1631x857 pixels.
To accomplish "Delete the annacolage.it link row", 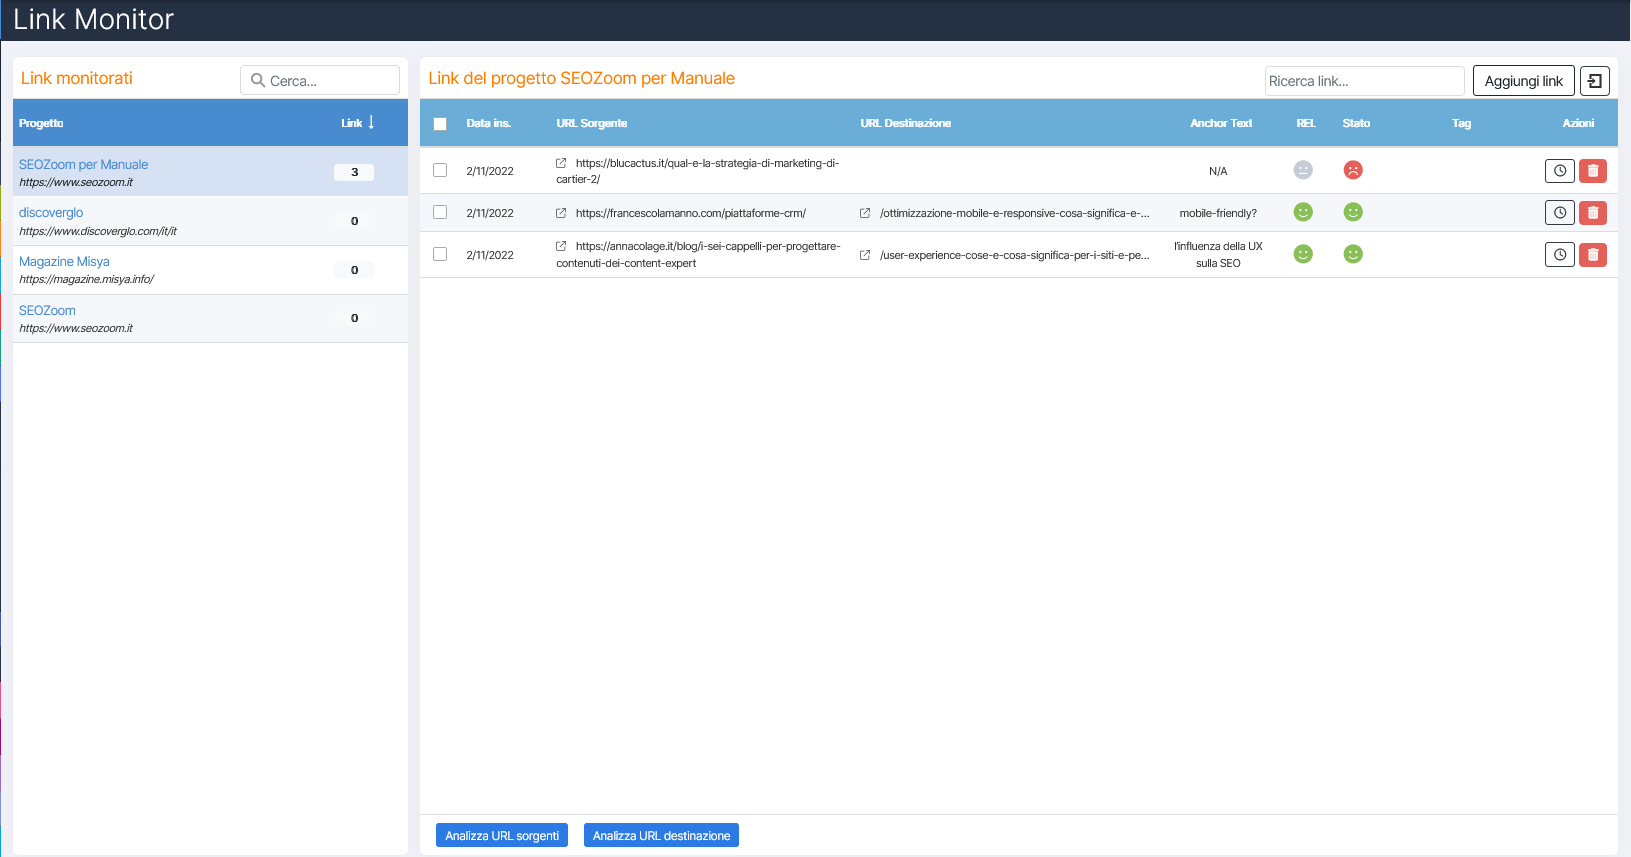I will tap(1593, 254).
